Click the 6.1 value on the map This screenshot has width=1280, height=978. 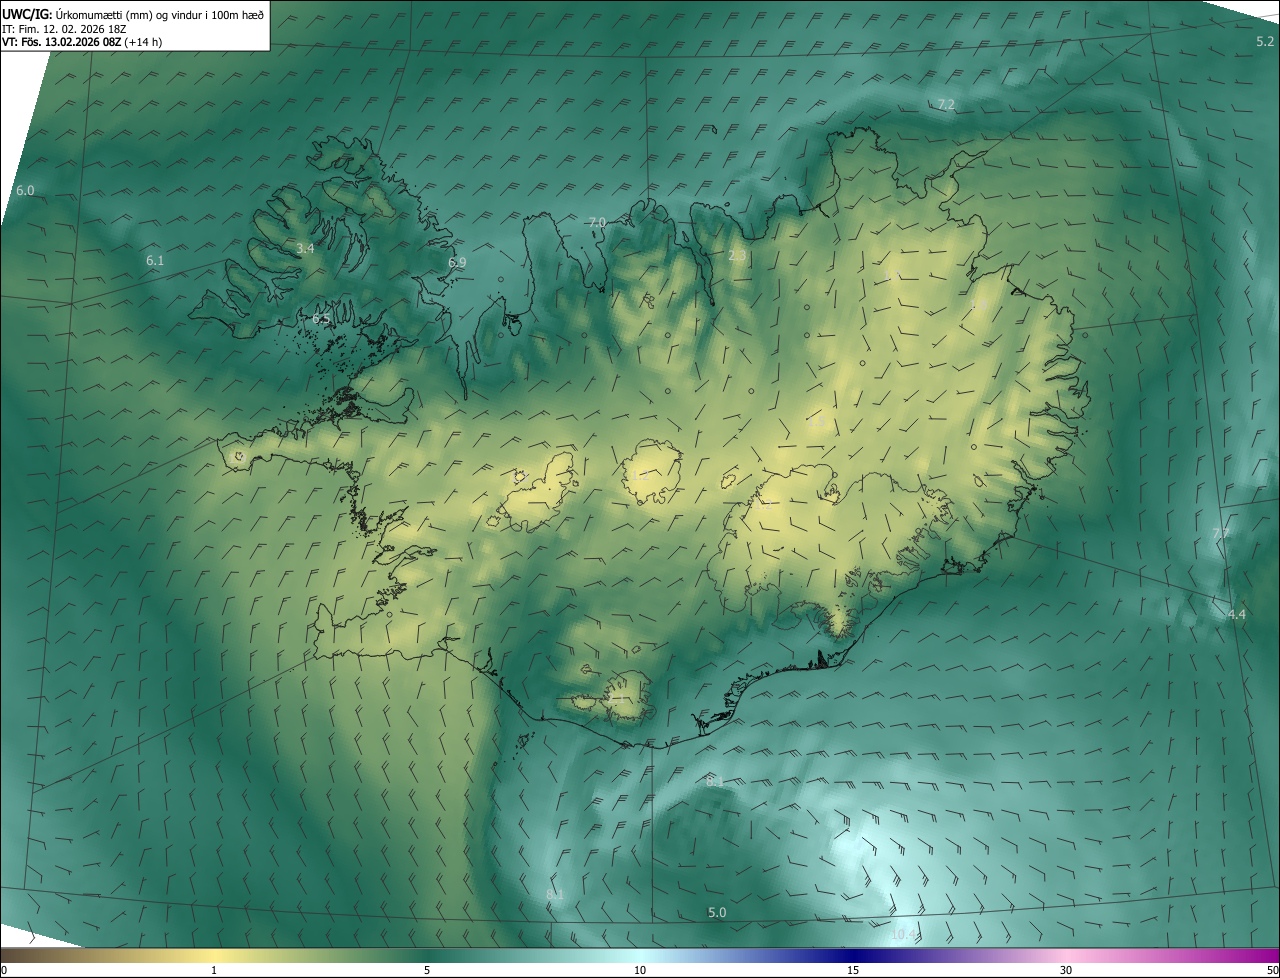pos(155,261)
